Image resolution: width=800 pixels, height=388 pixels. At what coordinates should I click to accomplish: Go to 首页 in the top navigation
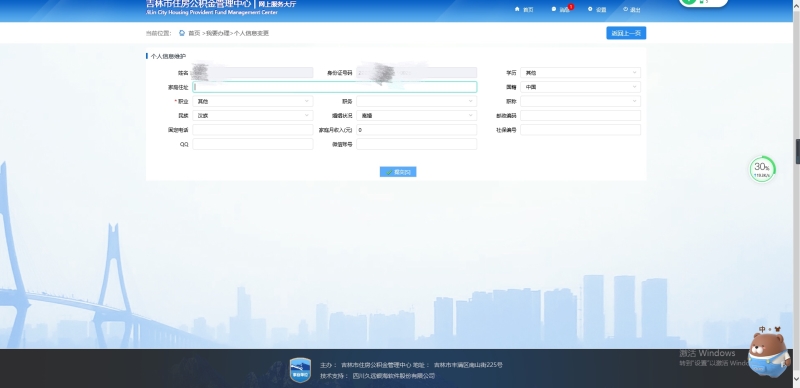[528, 10]
